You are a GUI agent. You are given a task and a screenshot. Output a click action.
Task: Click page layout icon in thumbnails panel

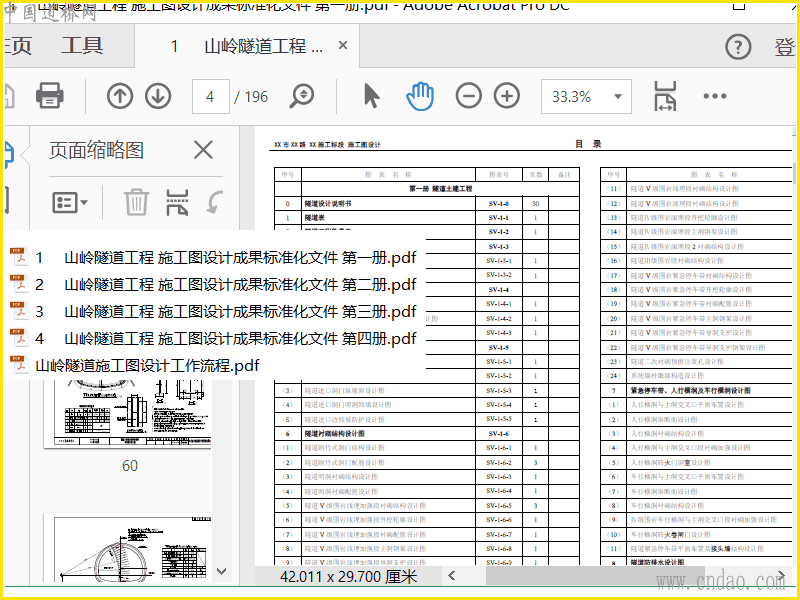pos(177,202)
